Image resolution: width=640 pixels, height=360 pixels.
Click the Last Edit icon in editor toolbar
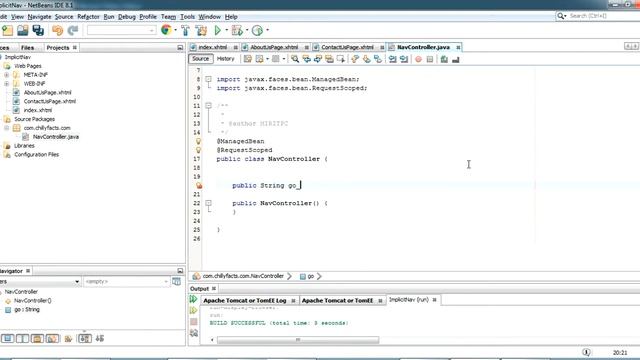point(247,59)
